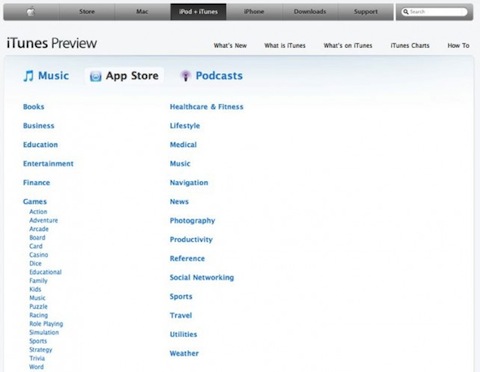
Task: Select the Board games subcategory
Action: pyautogui.click(x=37, y=238)
